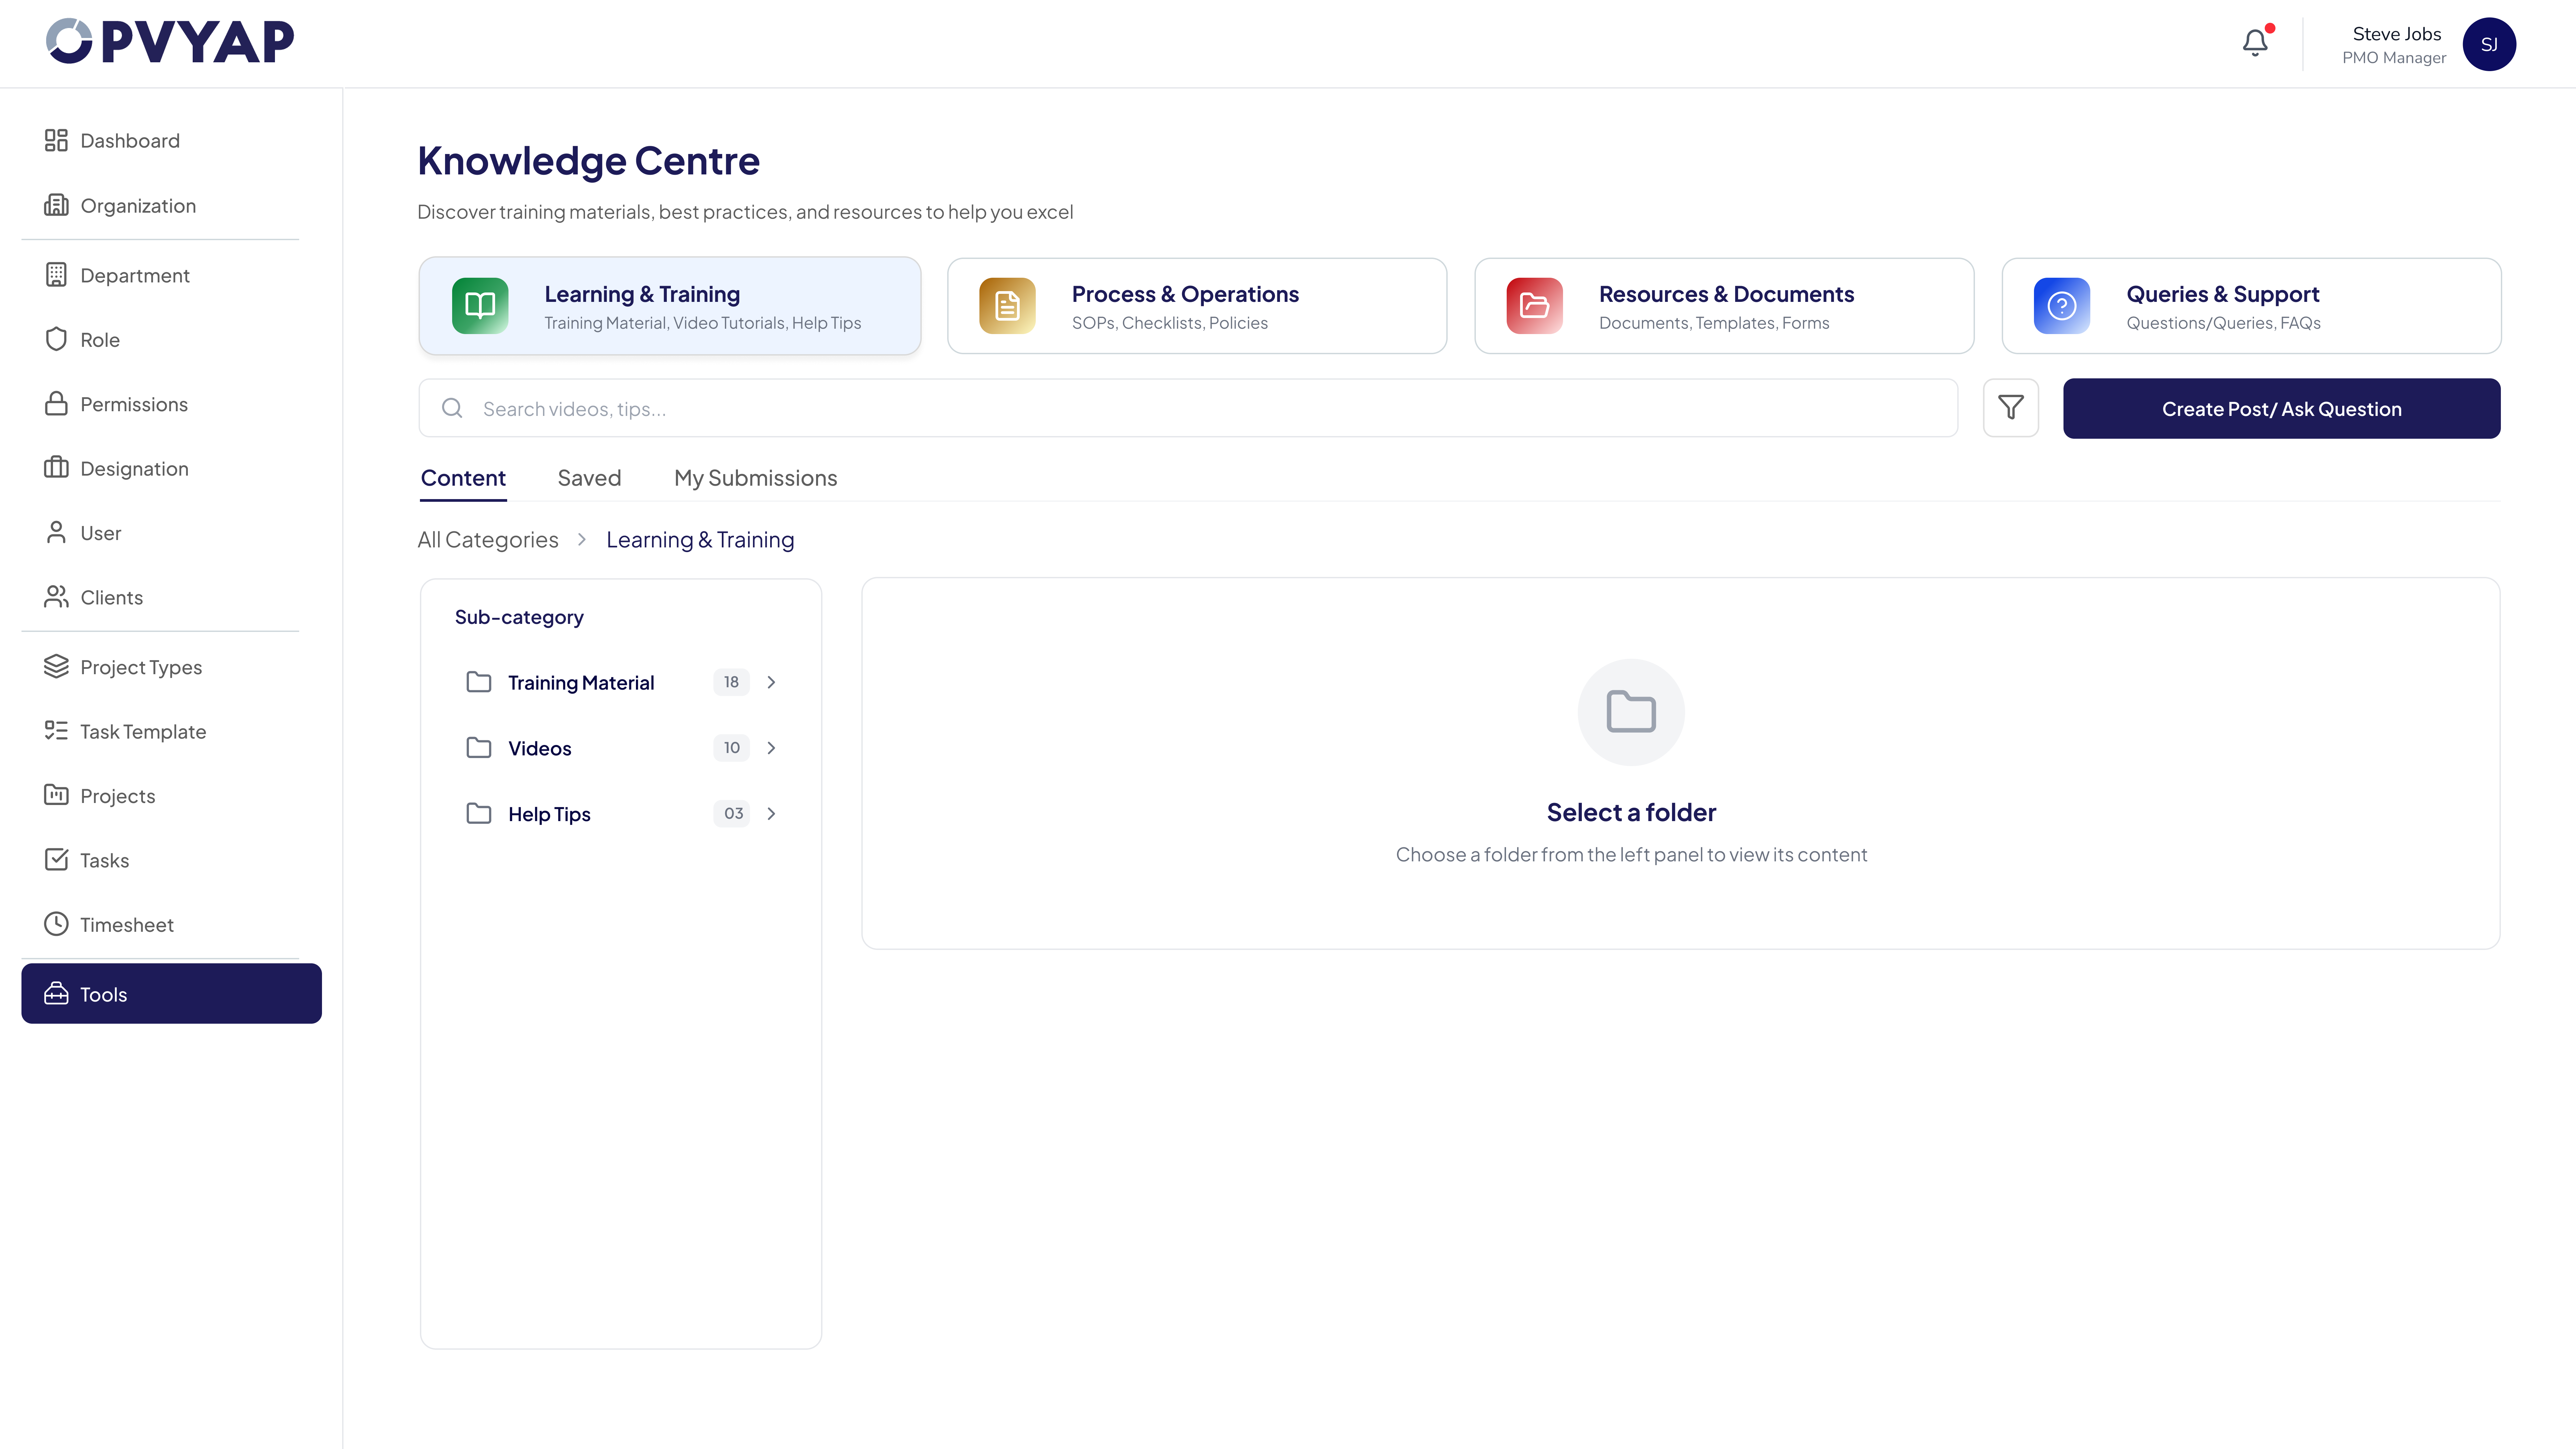
Task: Click "Training Material" folder name
Action: click(581, 683)
